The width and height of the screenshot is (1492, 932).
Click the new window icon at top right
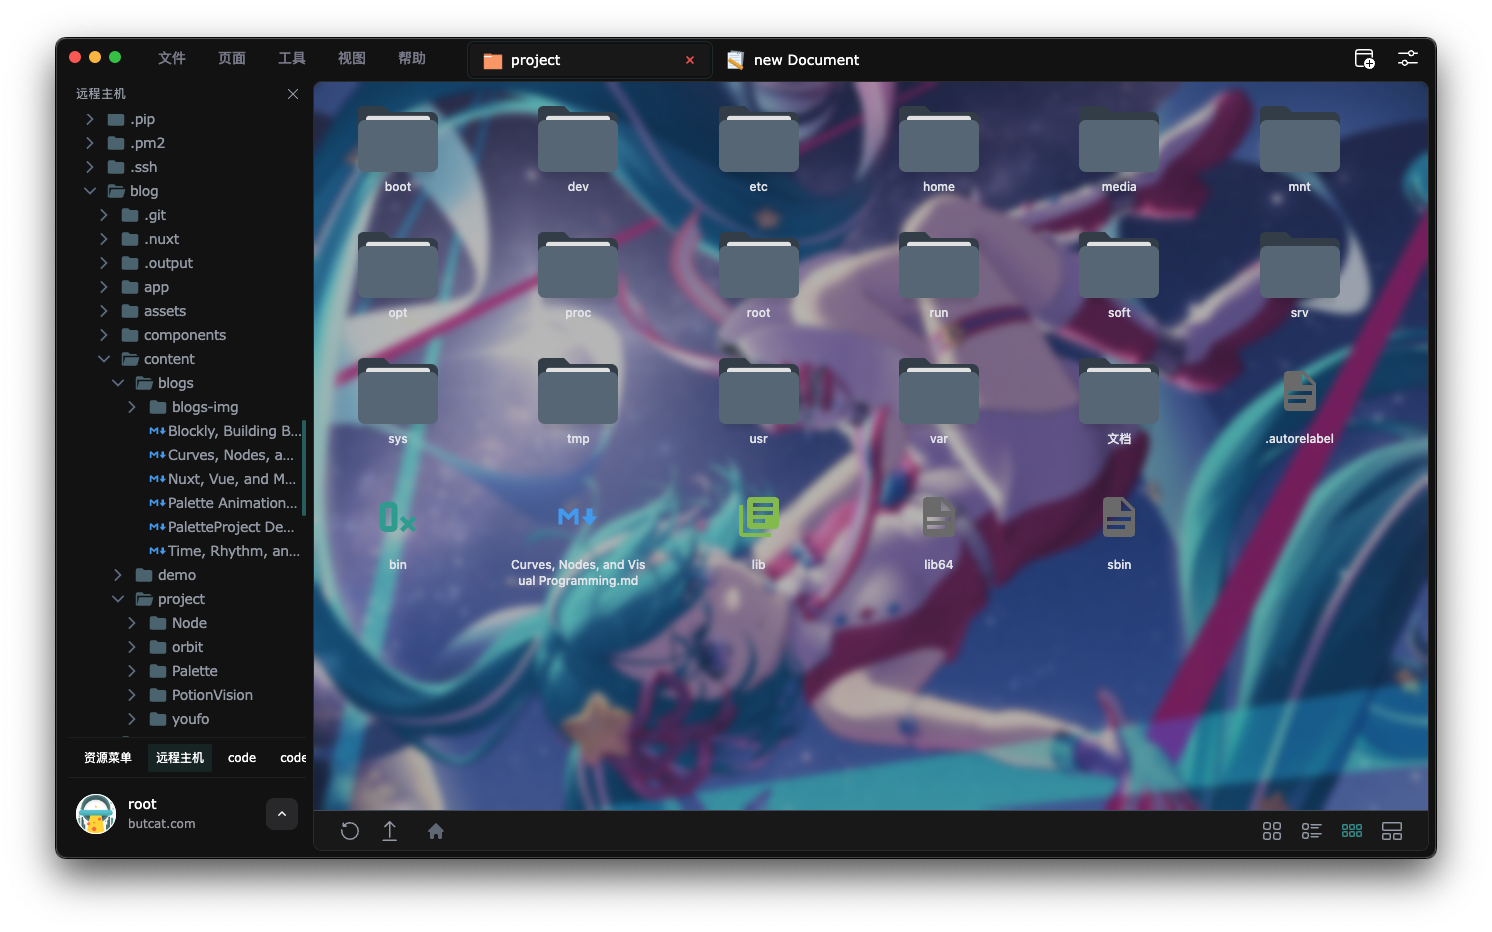tap(1365, 59)
